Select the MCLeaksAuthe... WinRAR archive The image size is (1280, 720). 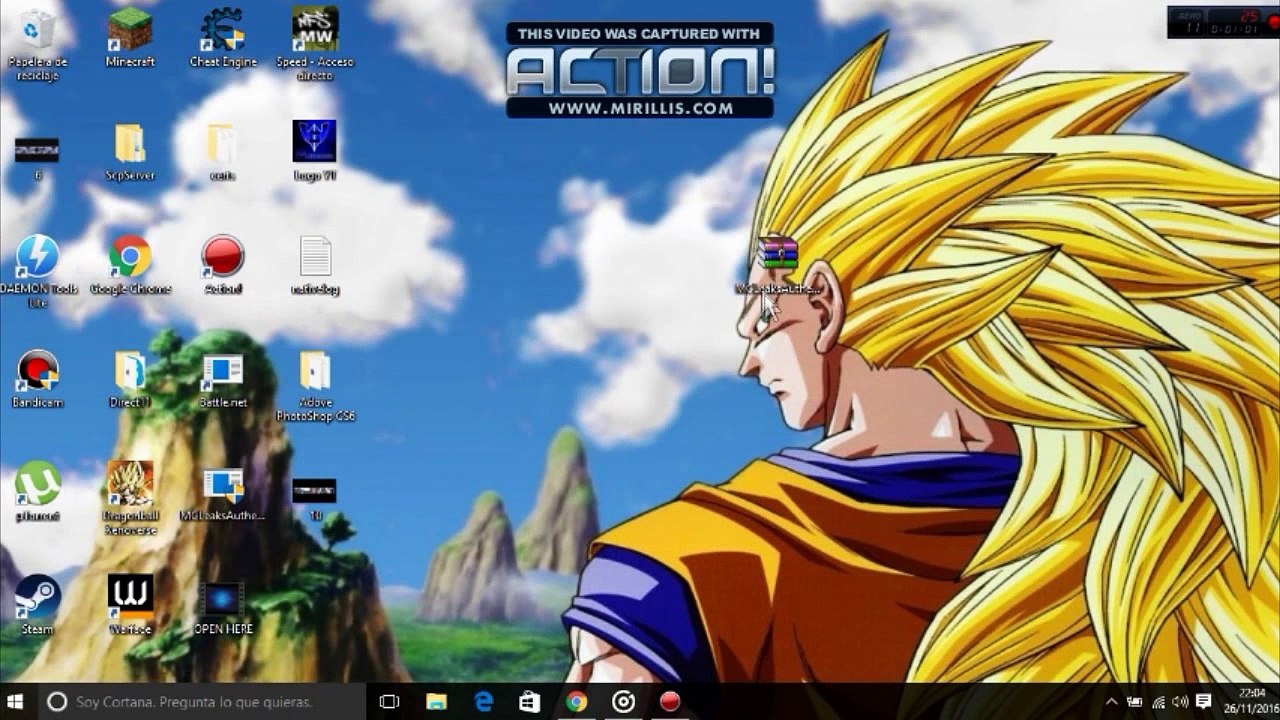point(777,266)
